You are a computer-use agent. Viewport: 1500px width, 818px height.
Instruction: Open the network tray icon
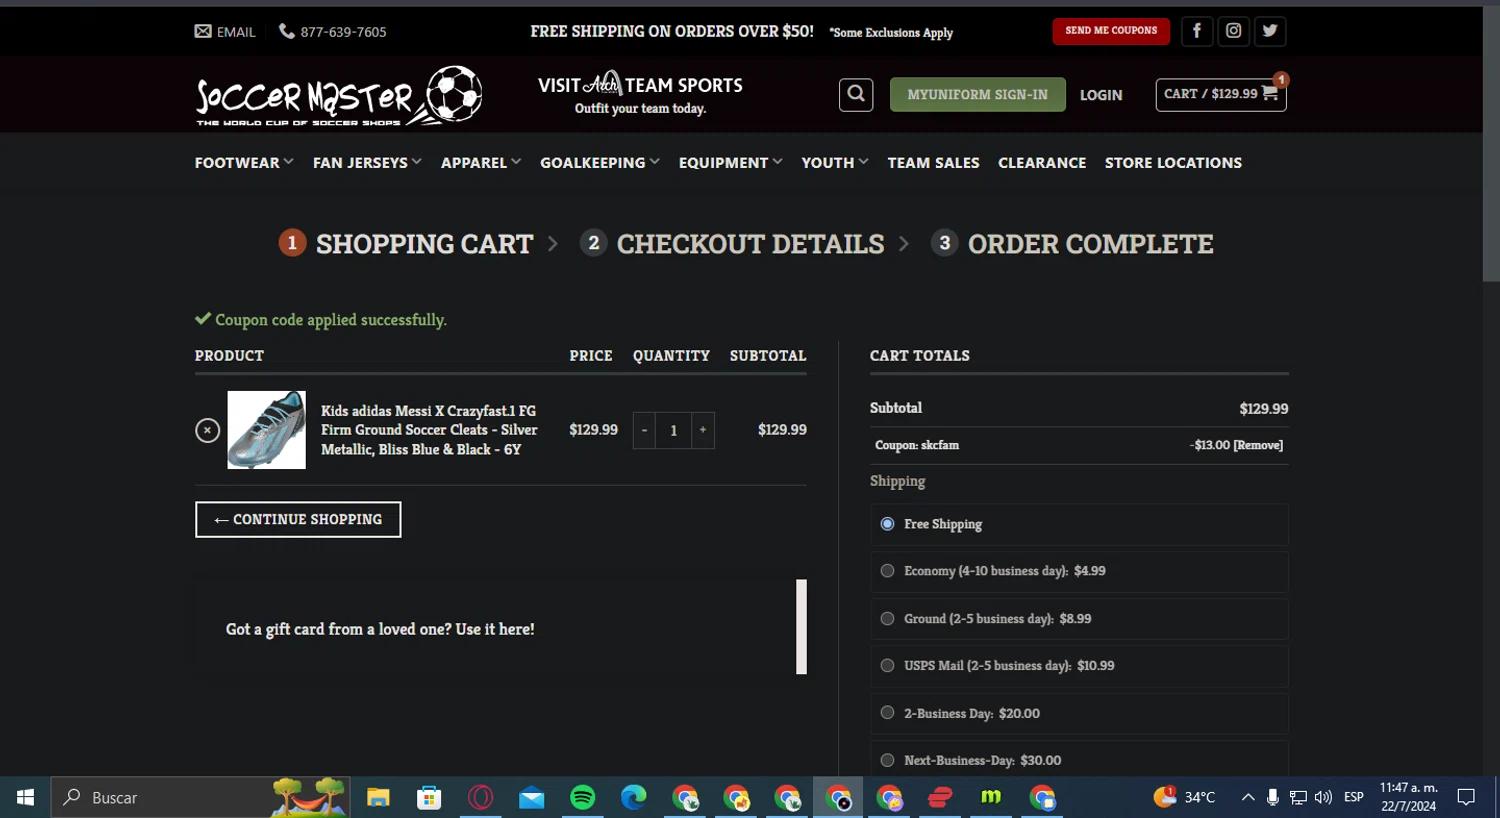pos(1298,797)
